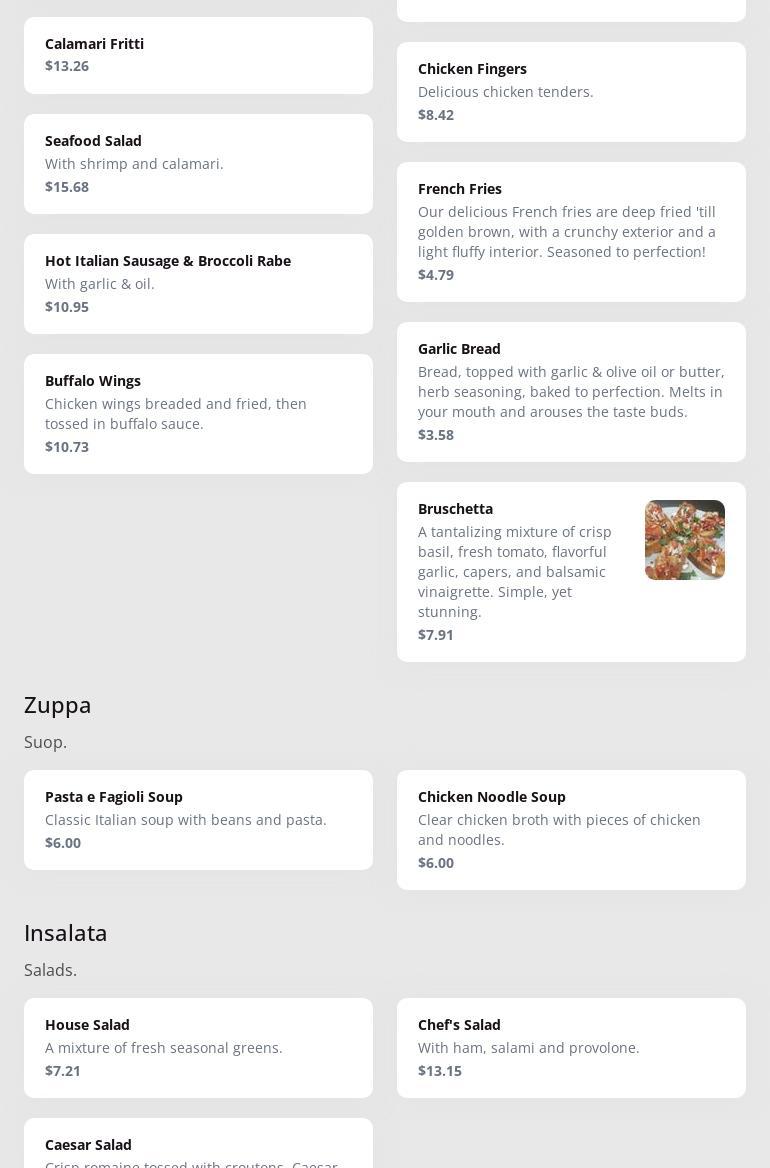Open the Bruschetta photo thumbnail

(x=684, y=540)
